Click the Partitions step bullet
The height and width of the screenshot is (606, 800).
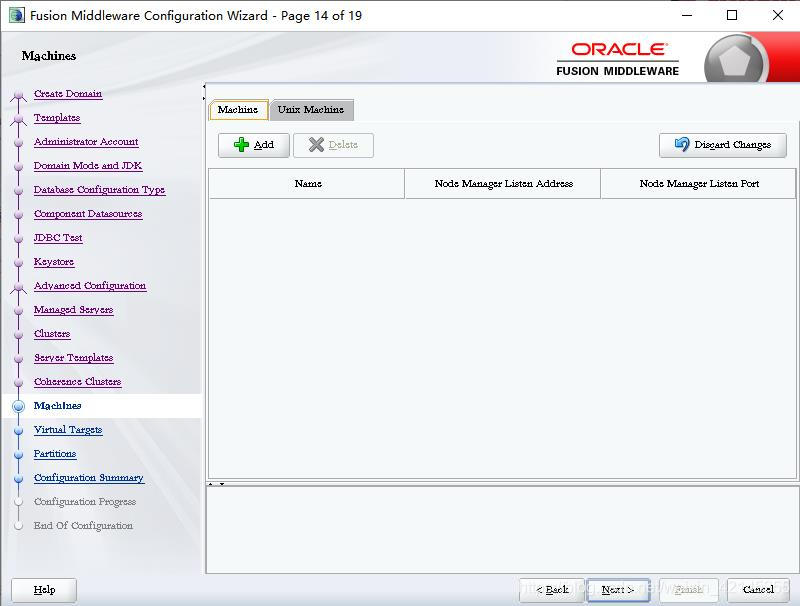coord(19,454)
